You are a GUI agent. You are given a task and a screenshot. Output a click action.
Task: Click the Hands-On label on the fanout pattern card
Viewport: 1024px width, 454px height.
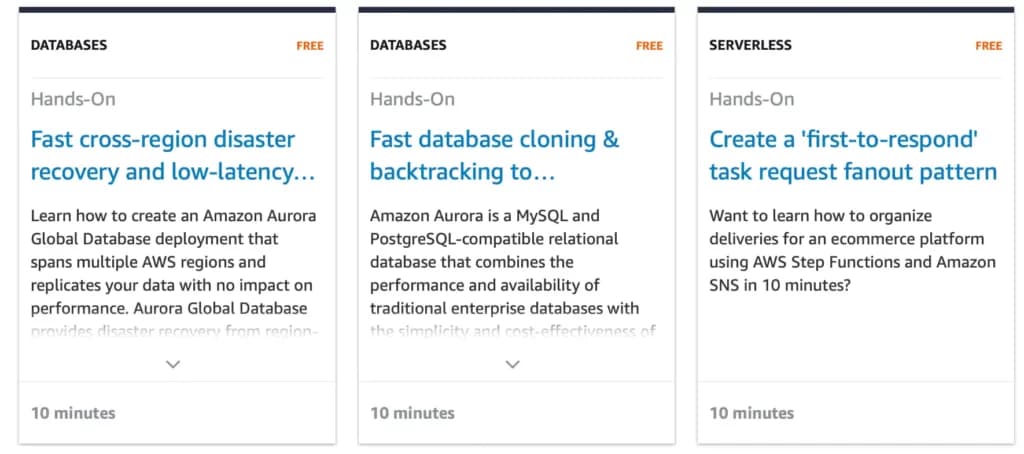pos(752,99)
